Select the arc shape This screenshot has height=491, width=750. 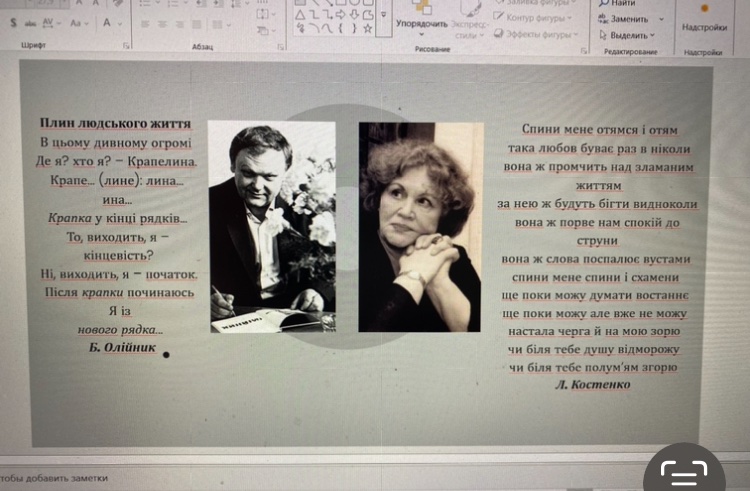pos(314,28)
